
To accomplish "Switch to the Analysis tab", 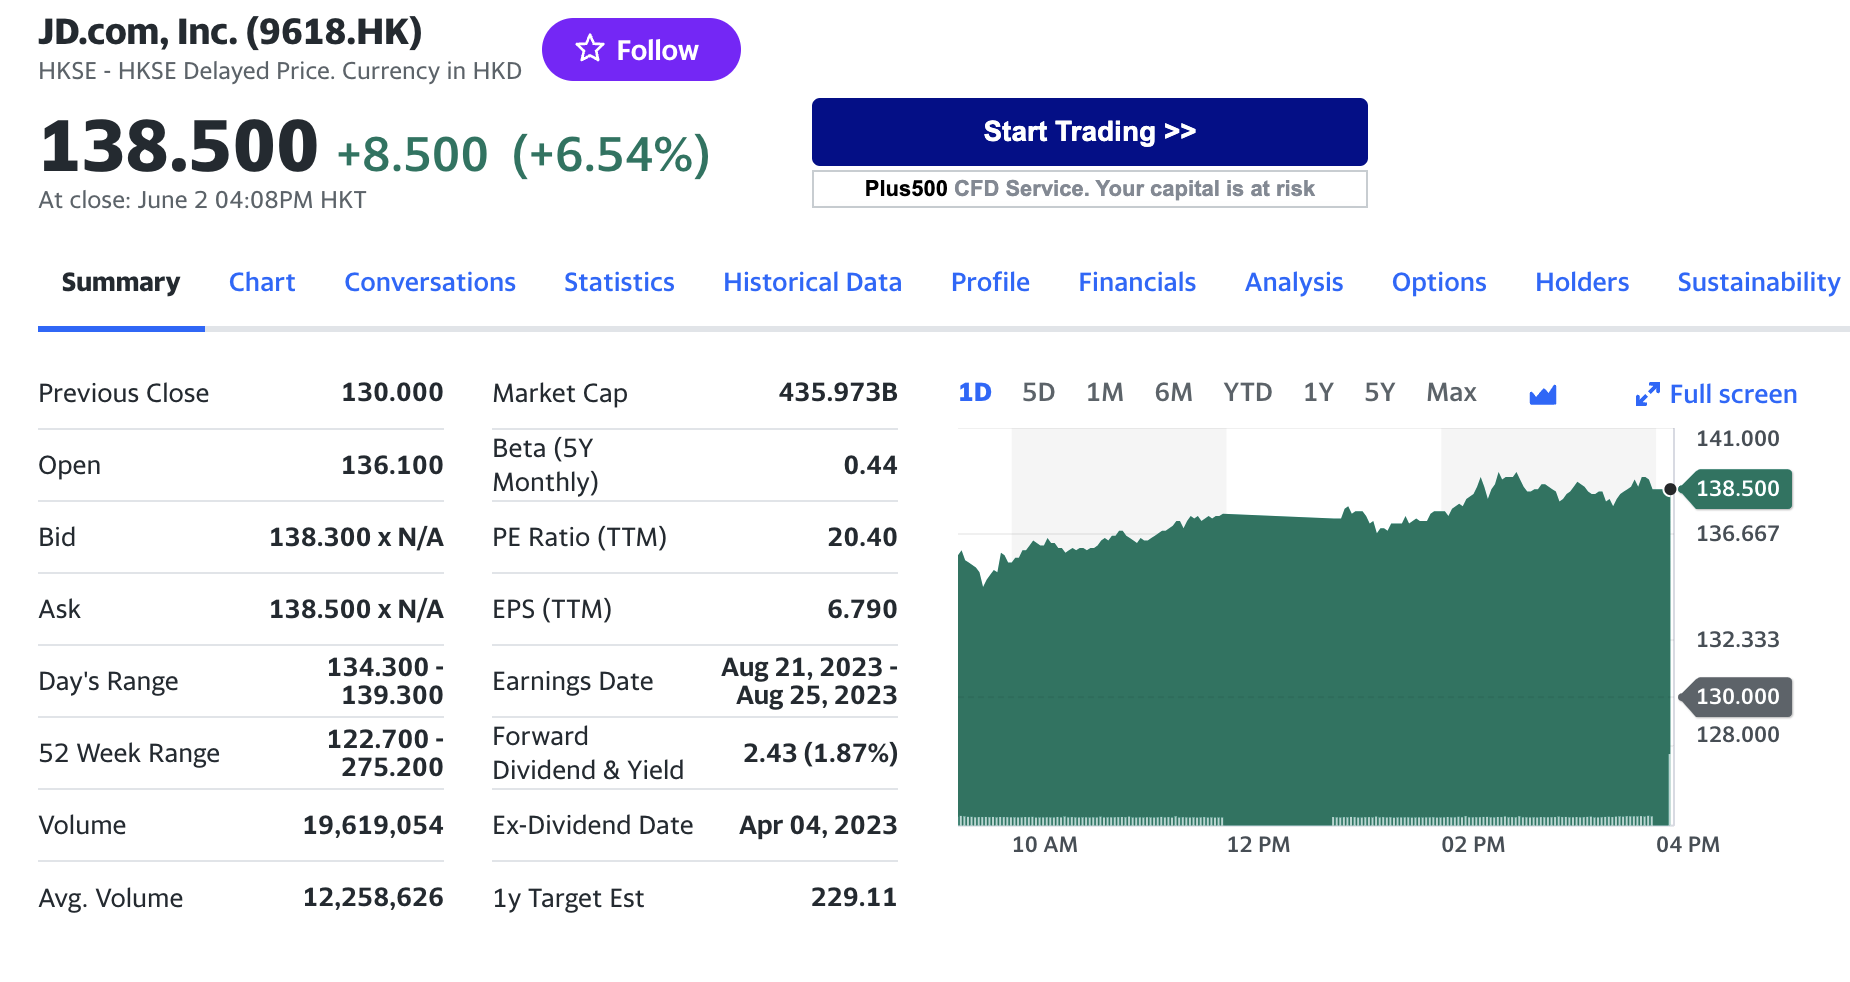I will tap(1294, 283).
